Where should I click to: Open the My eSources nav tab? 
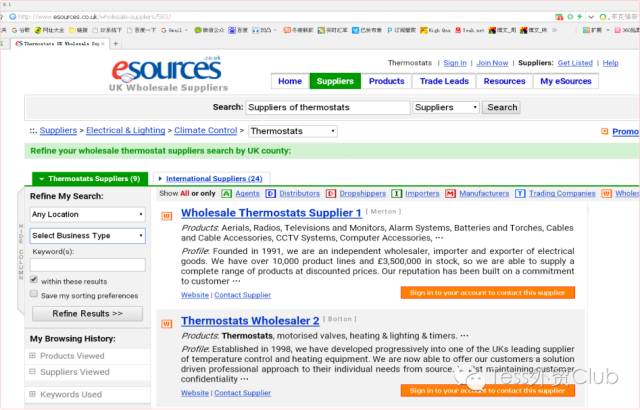click(x=566, y=81)
